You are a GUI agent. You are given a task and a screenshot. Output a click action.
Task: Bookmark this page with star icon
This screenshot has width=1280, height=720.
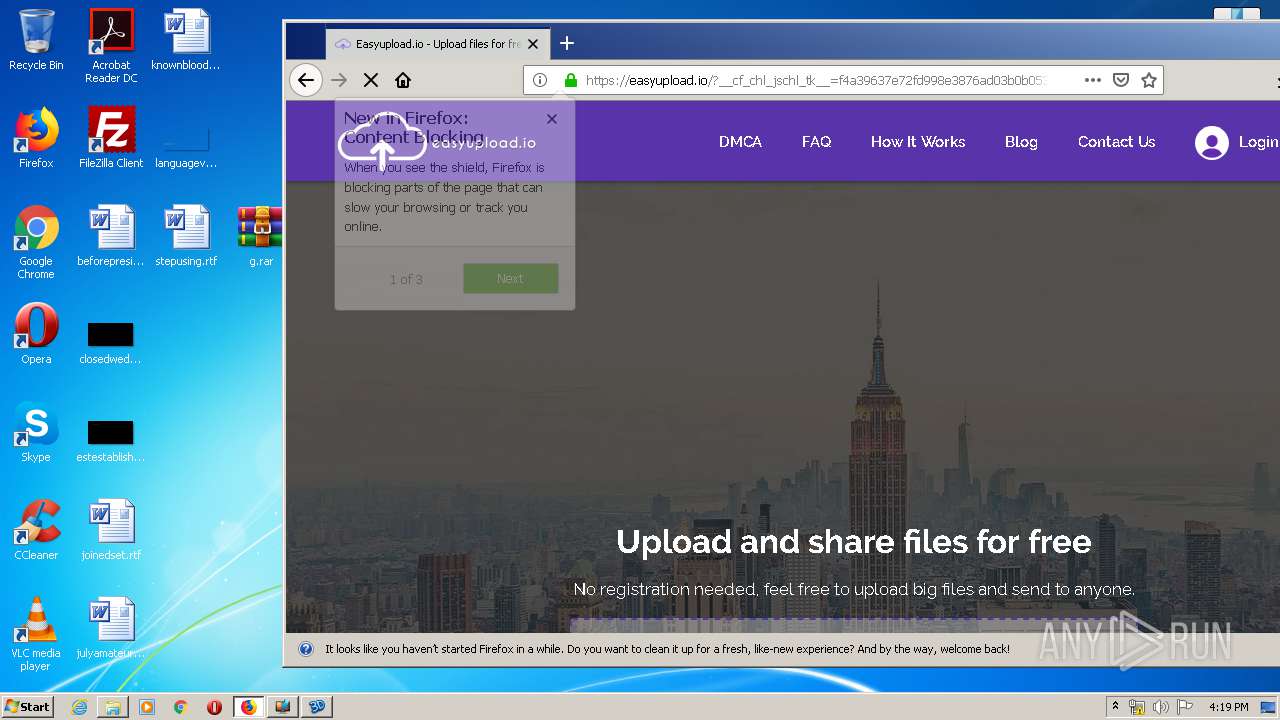click(x=1149, y=80)
